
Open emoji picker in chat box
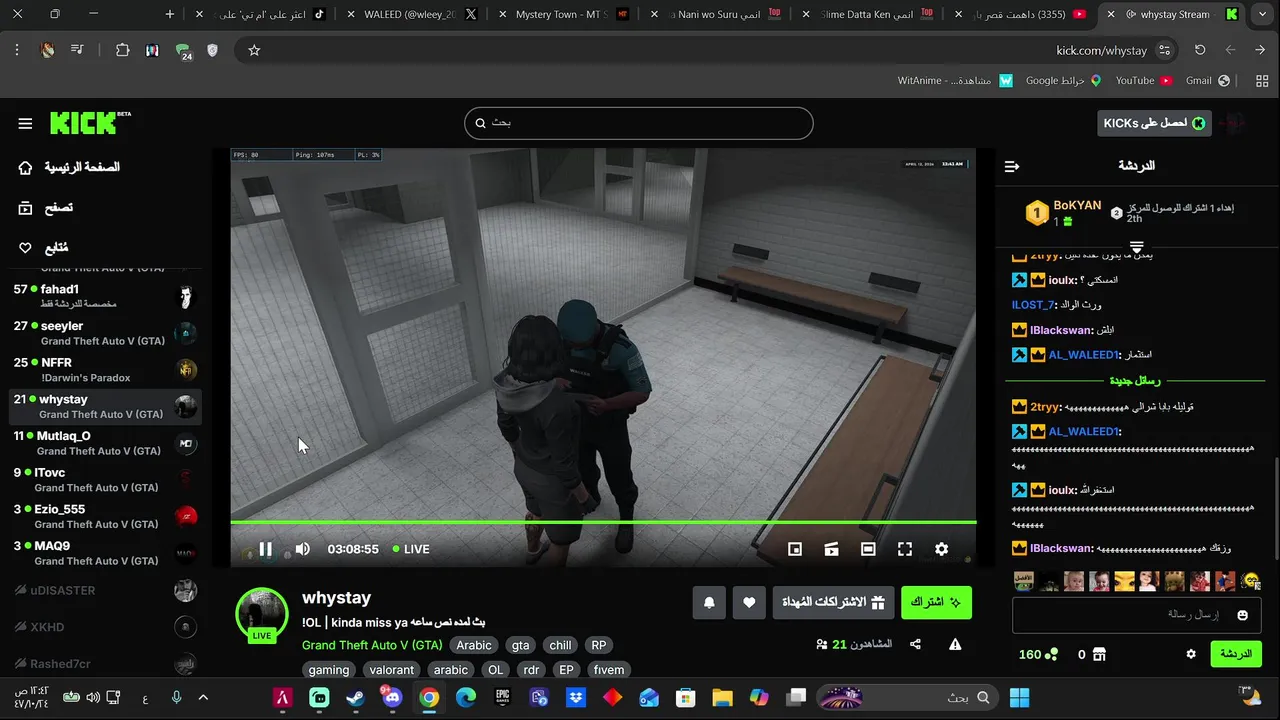coord(1243,615)
